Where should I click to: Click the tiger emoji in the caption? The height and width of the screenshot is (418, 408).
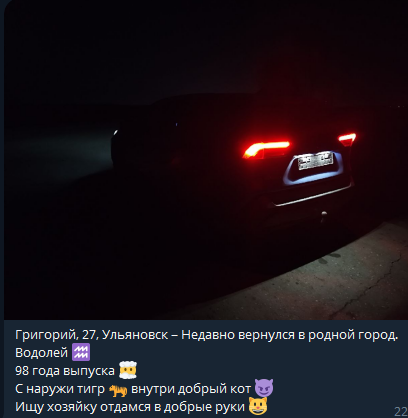point(118,389)
